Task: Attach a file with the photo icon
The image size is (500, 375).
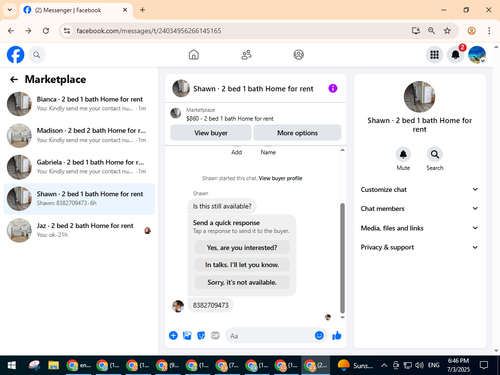Action: 187,335
